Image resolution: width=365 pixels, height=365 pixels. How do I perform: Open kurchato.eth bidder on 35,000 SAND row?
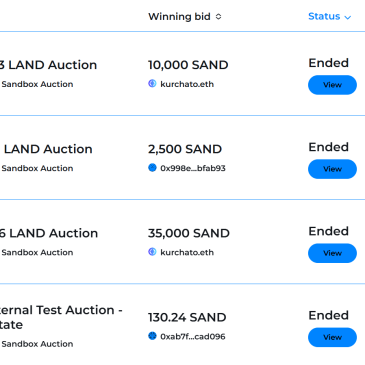pos(187,252)
